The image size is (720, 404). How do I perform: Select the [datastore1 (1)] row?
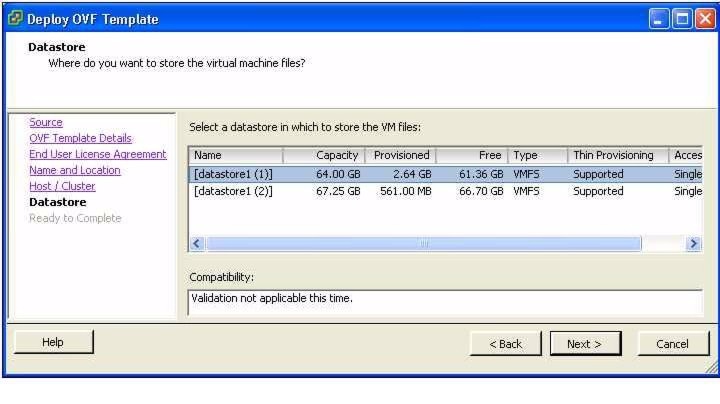[445, 174]
